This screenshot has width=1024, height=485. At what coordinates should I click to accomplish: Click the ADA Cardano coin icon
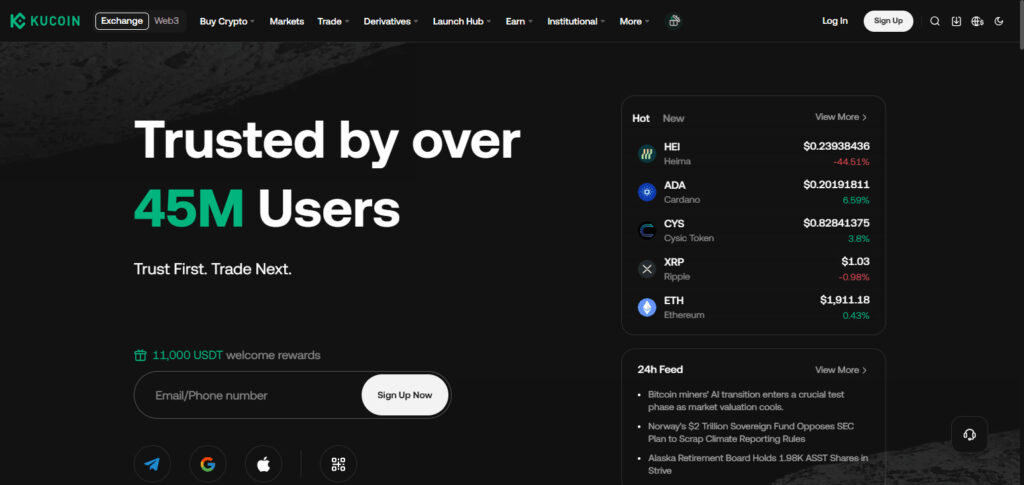coord(647,192)
